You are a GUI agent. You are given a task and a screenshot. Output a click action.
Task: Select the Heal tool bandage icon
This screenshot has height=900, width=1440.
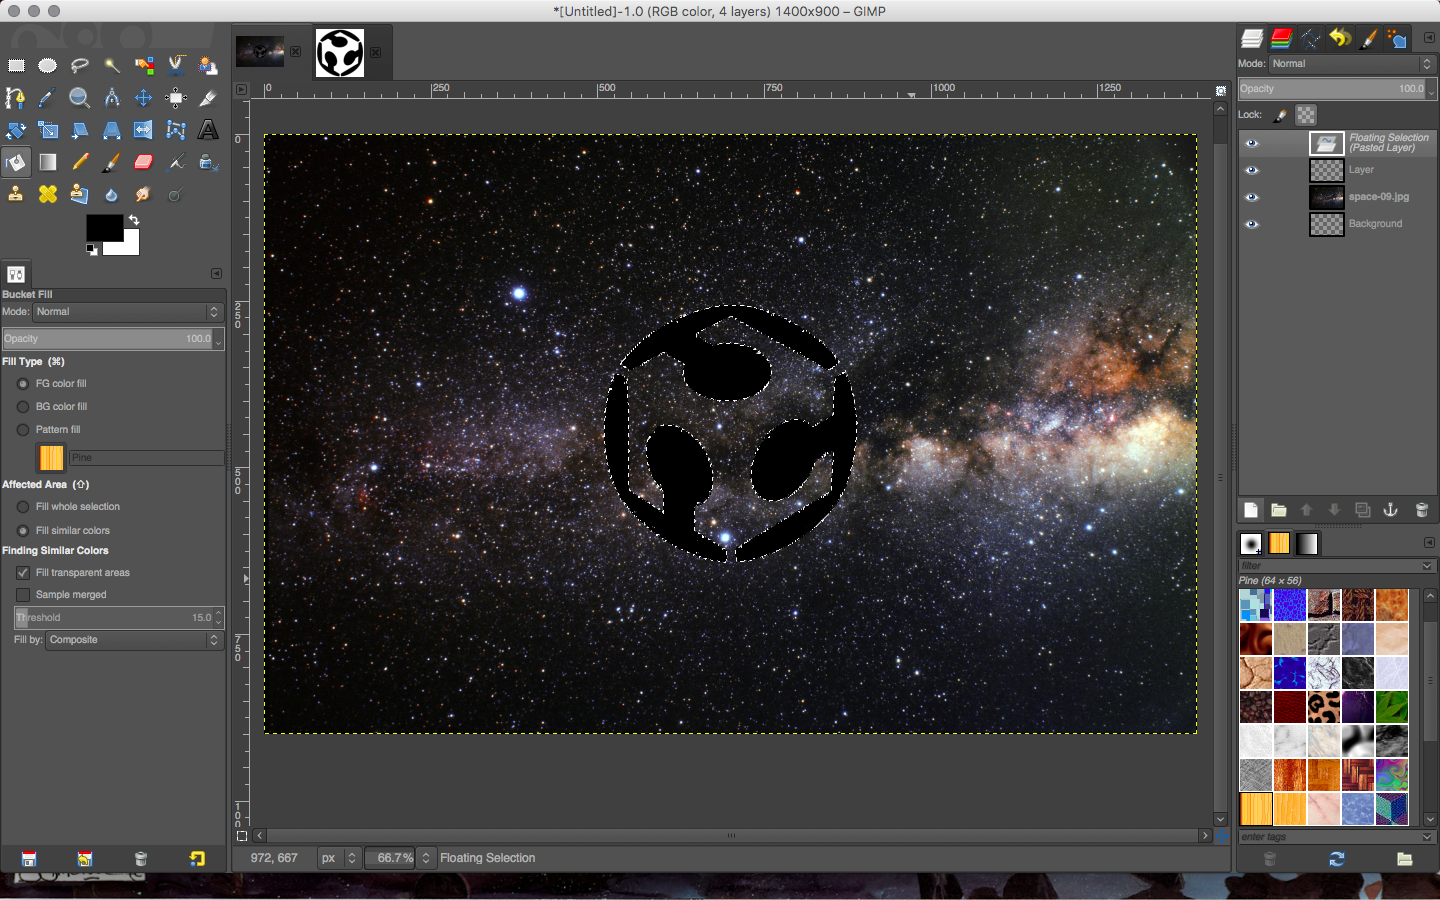pyautogui.click(x=48, y=194)
